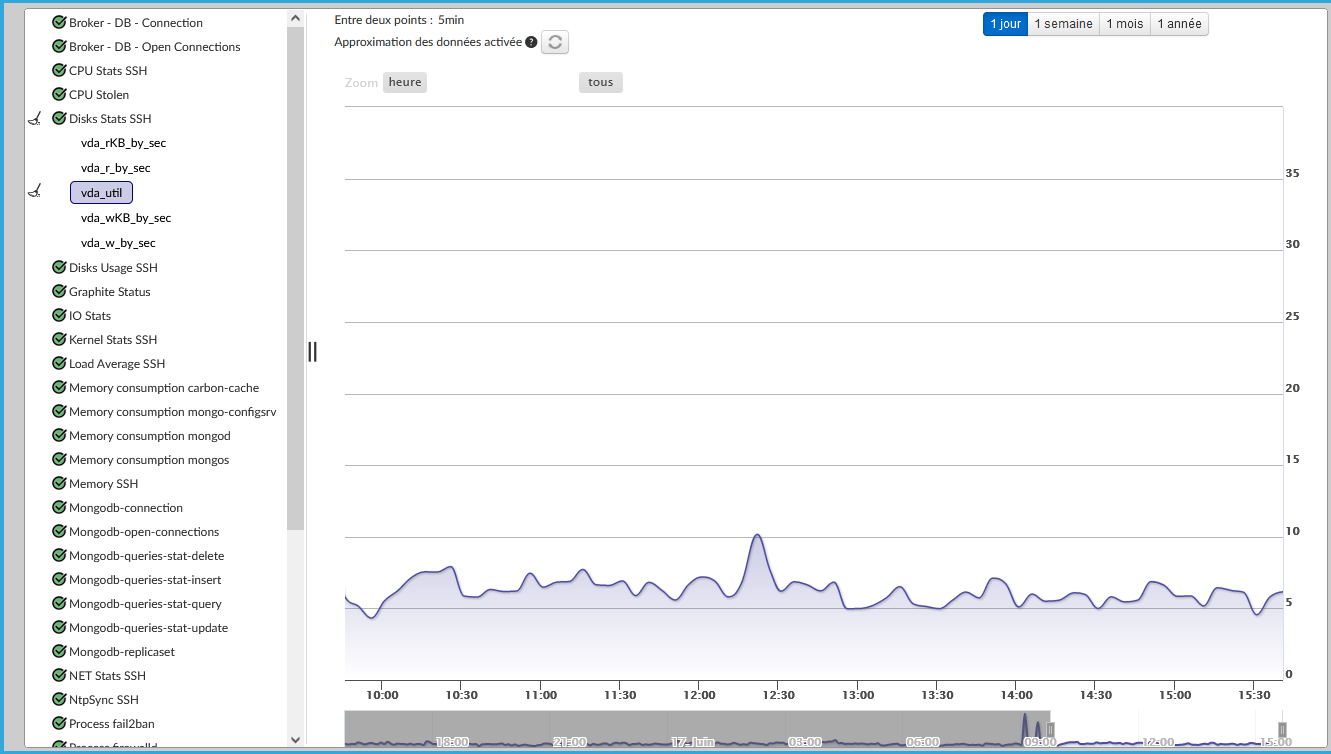
Task: Click the green check icon for CPU Stolen
Action: [59, 95]
